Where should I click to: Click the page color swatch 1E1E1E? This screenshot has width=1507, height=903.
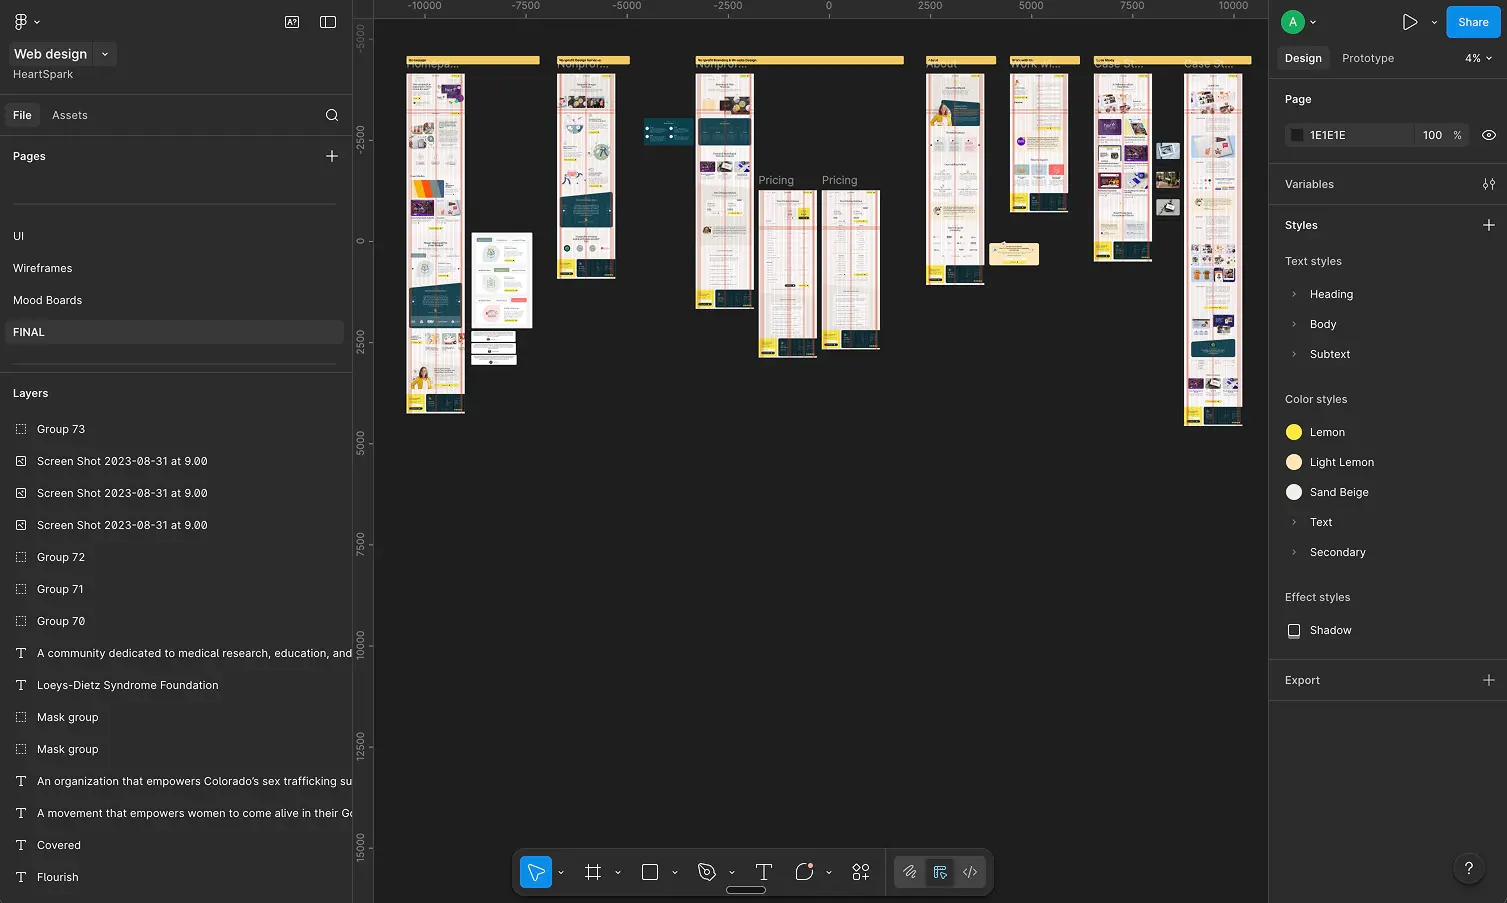pyautogui.click(x=1297, y=135)
